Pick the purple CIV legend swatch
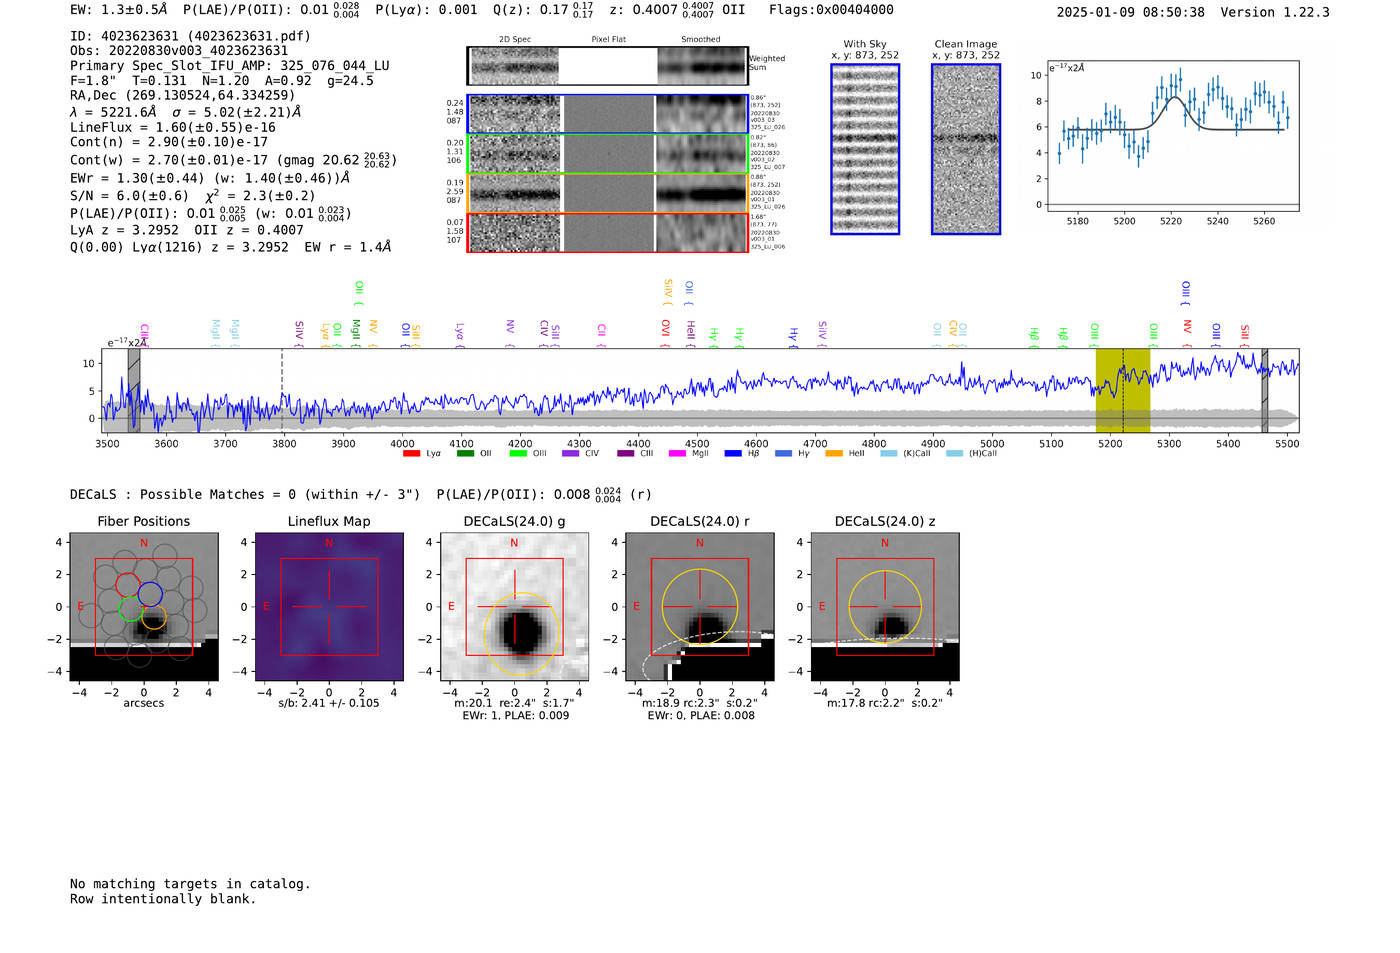This screenshot has height=953, width=1400. (570, 453)
